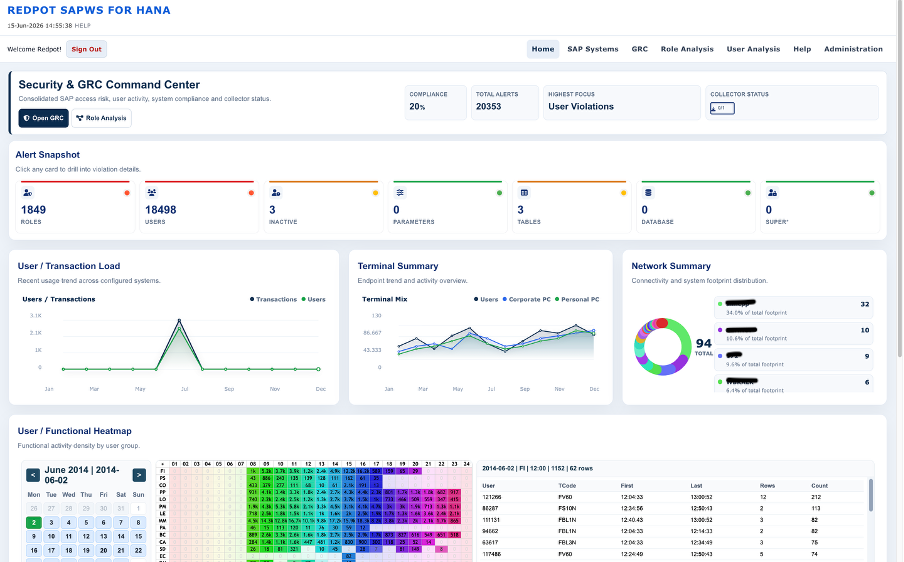904x562 pixels.
Task: Click the Open GRC button
Action: (43, 118)
